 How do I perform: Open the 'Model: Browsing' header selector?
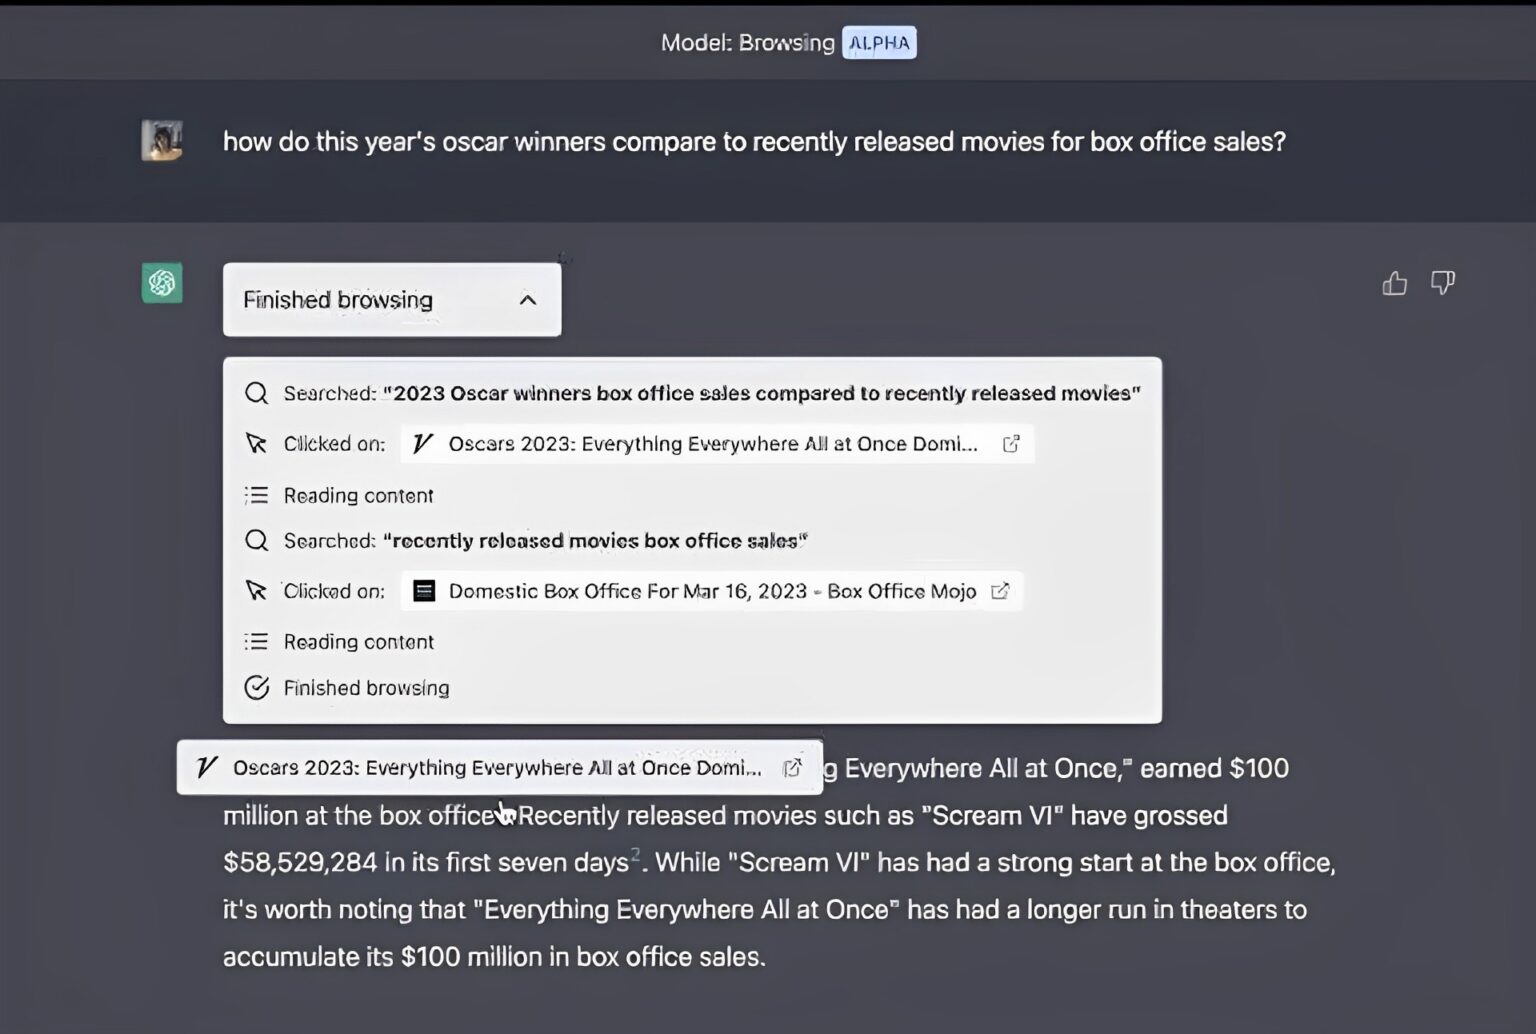pyautogui.click(x=747, y=42)
